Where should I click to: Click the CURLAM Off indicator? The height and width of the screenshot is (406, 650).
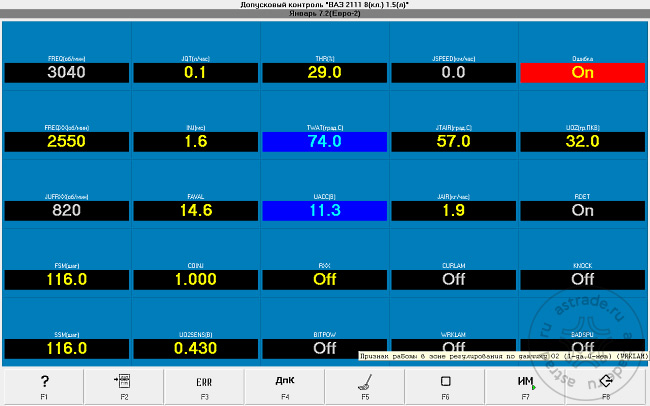coord(454,280)
